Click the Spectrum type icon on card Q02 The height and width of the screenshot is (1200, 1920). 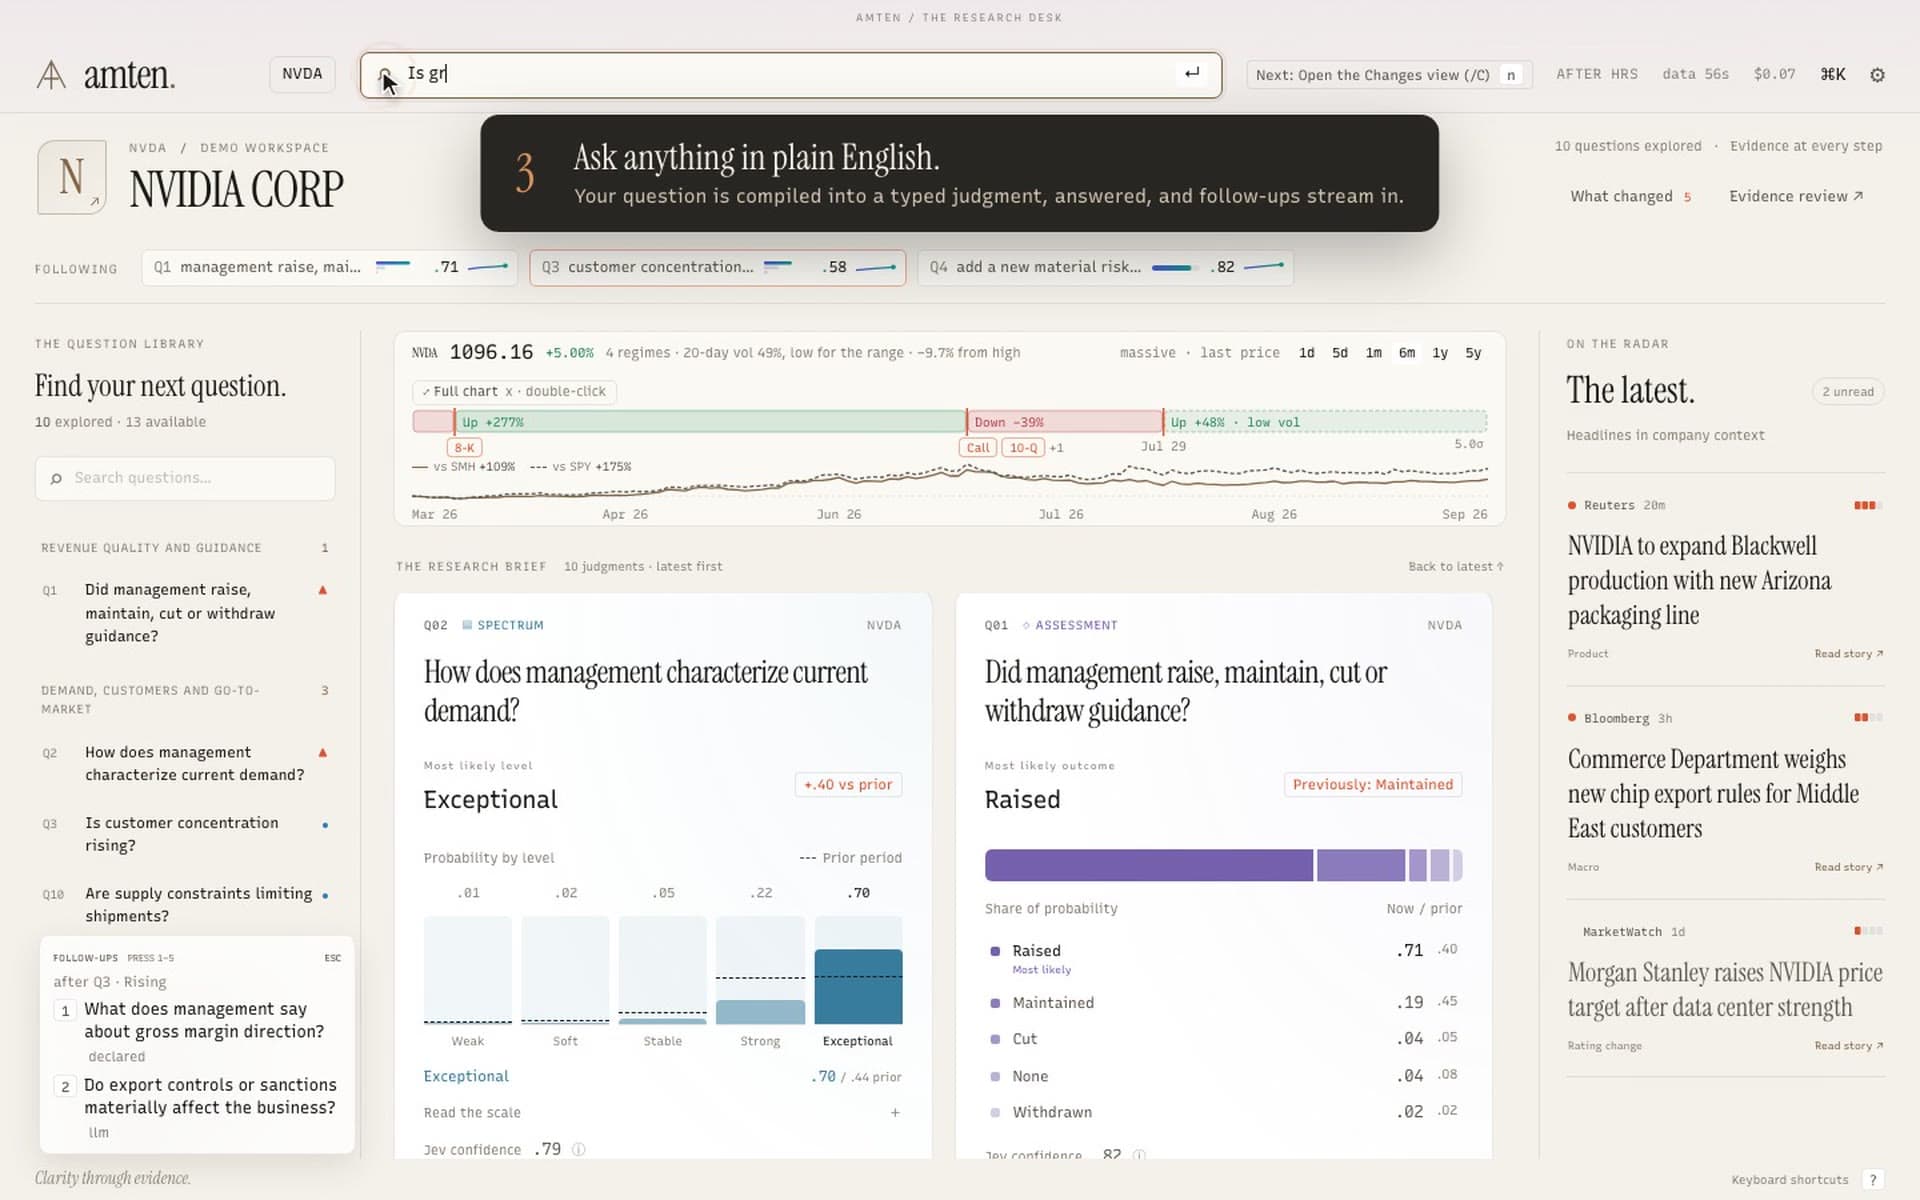[x=467, y=625]
